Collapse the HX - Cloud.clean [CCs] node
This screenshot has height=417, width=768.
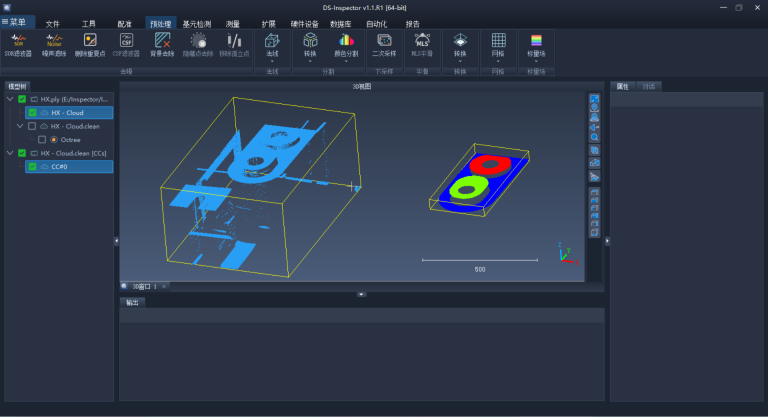[10, 153]
